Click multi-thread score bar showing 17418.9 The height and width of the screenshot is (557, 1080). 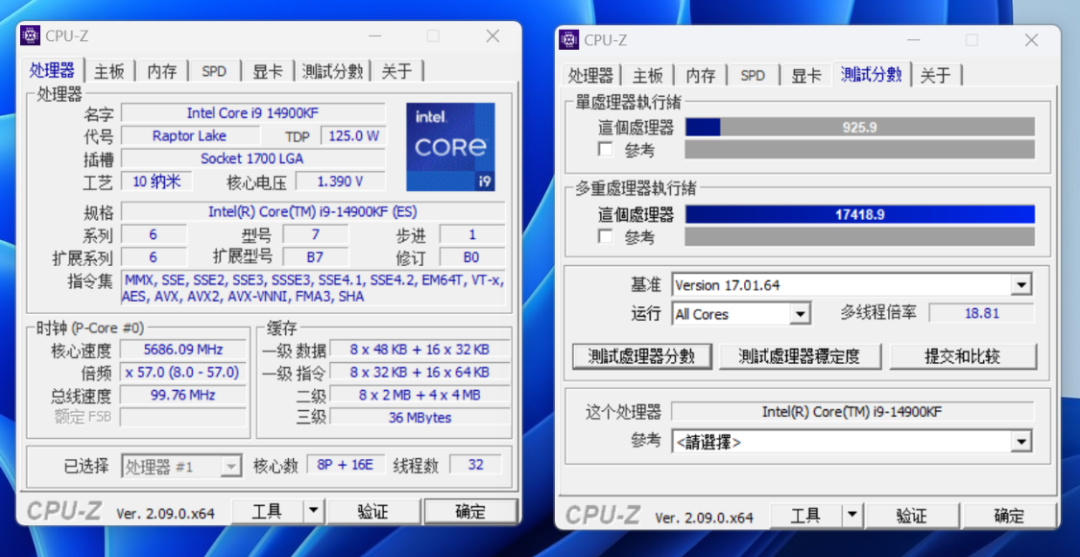[x=860, y=214]
